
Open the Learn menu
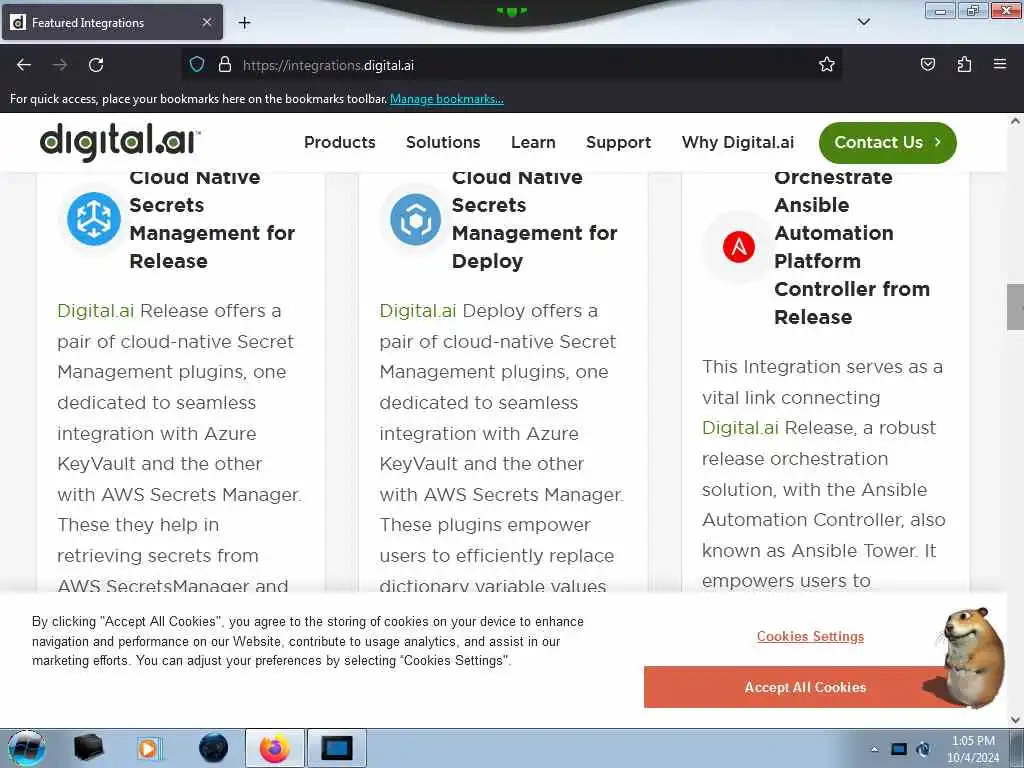[533, 142]
